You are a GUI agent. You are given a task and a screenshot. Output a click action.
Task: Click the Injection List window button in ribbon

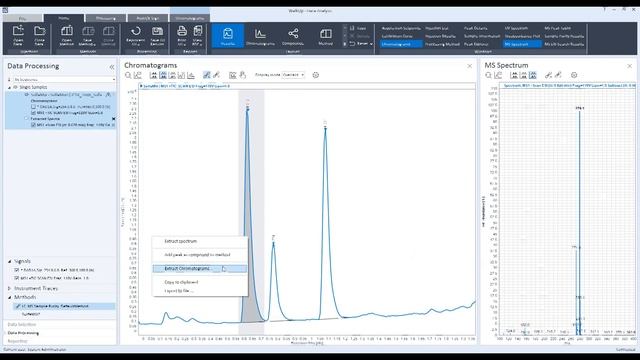[x=437, y=28]
